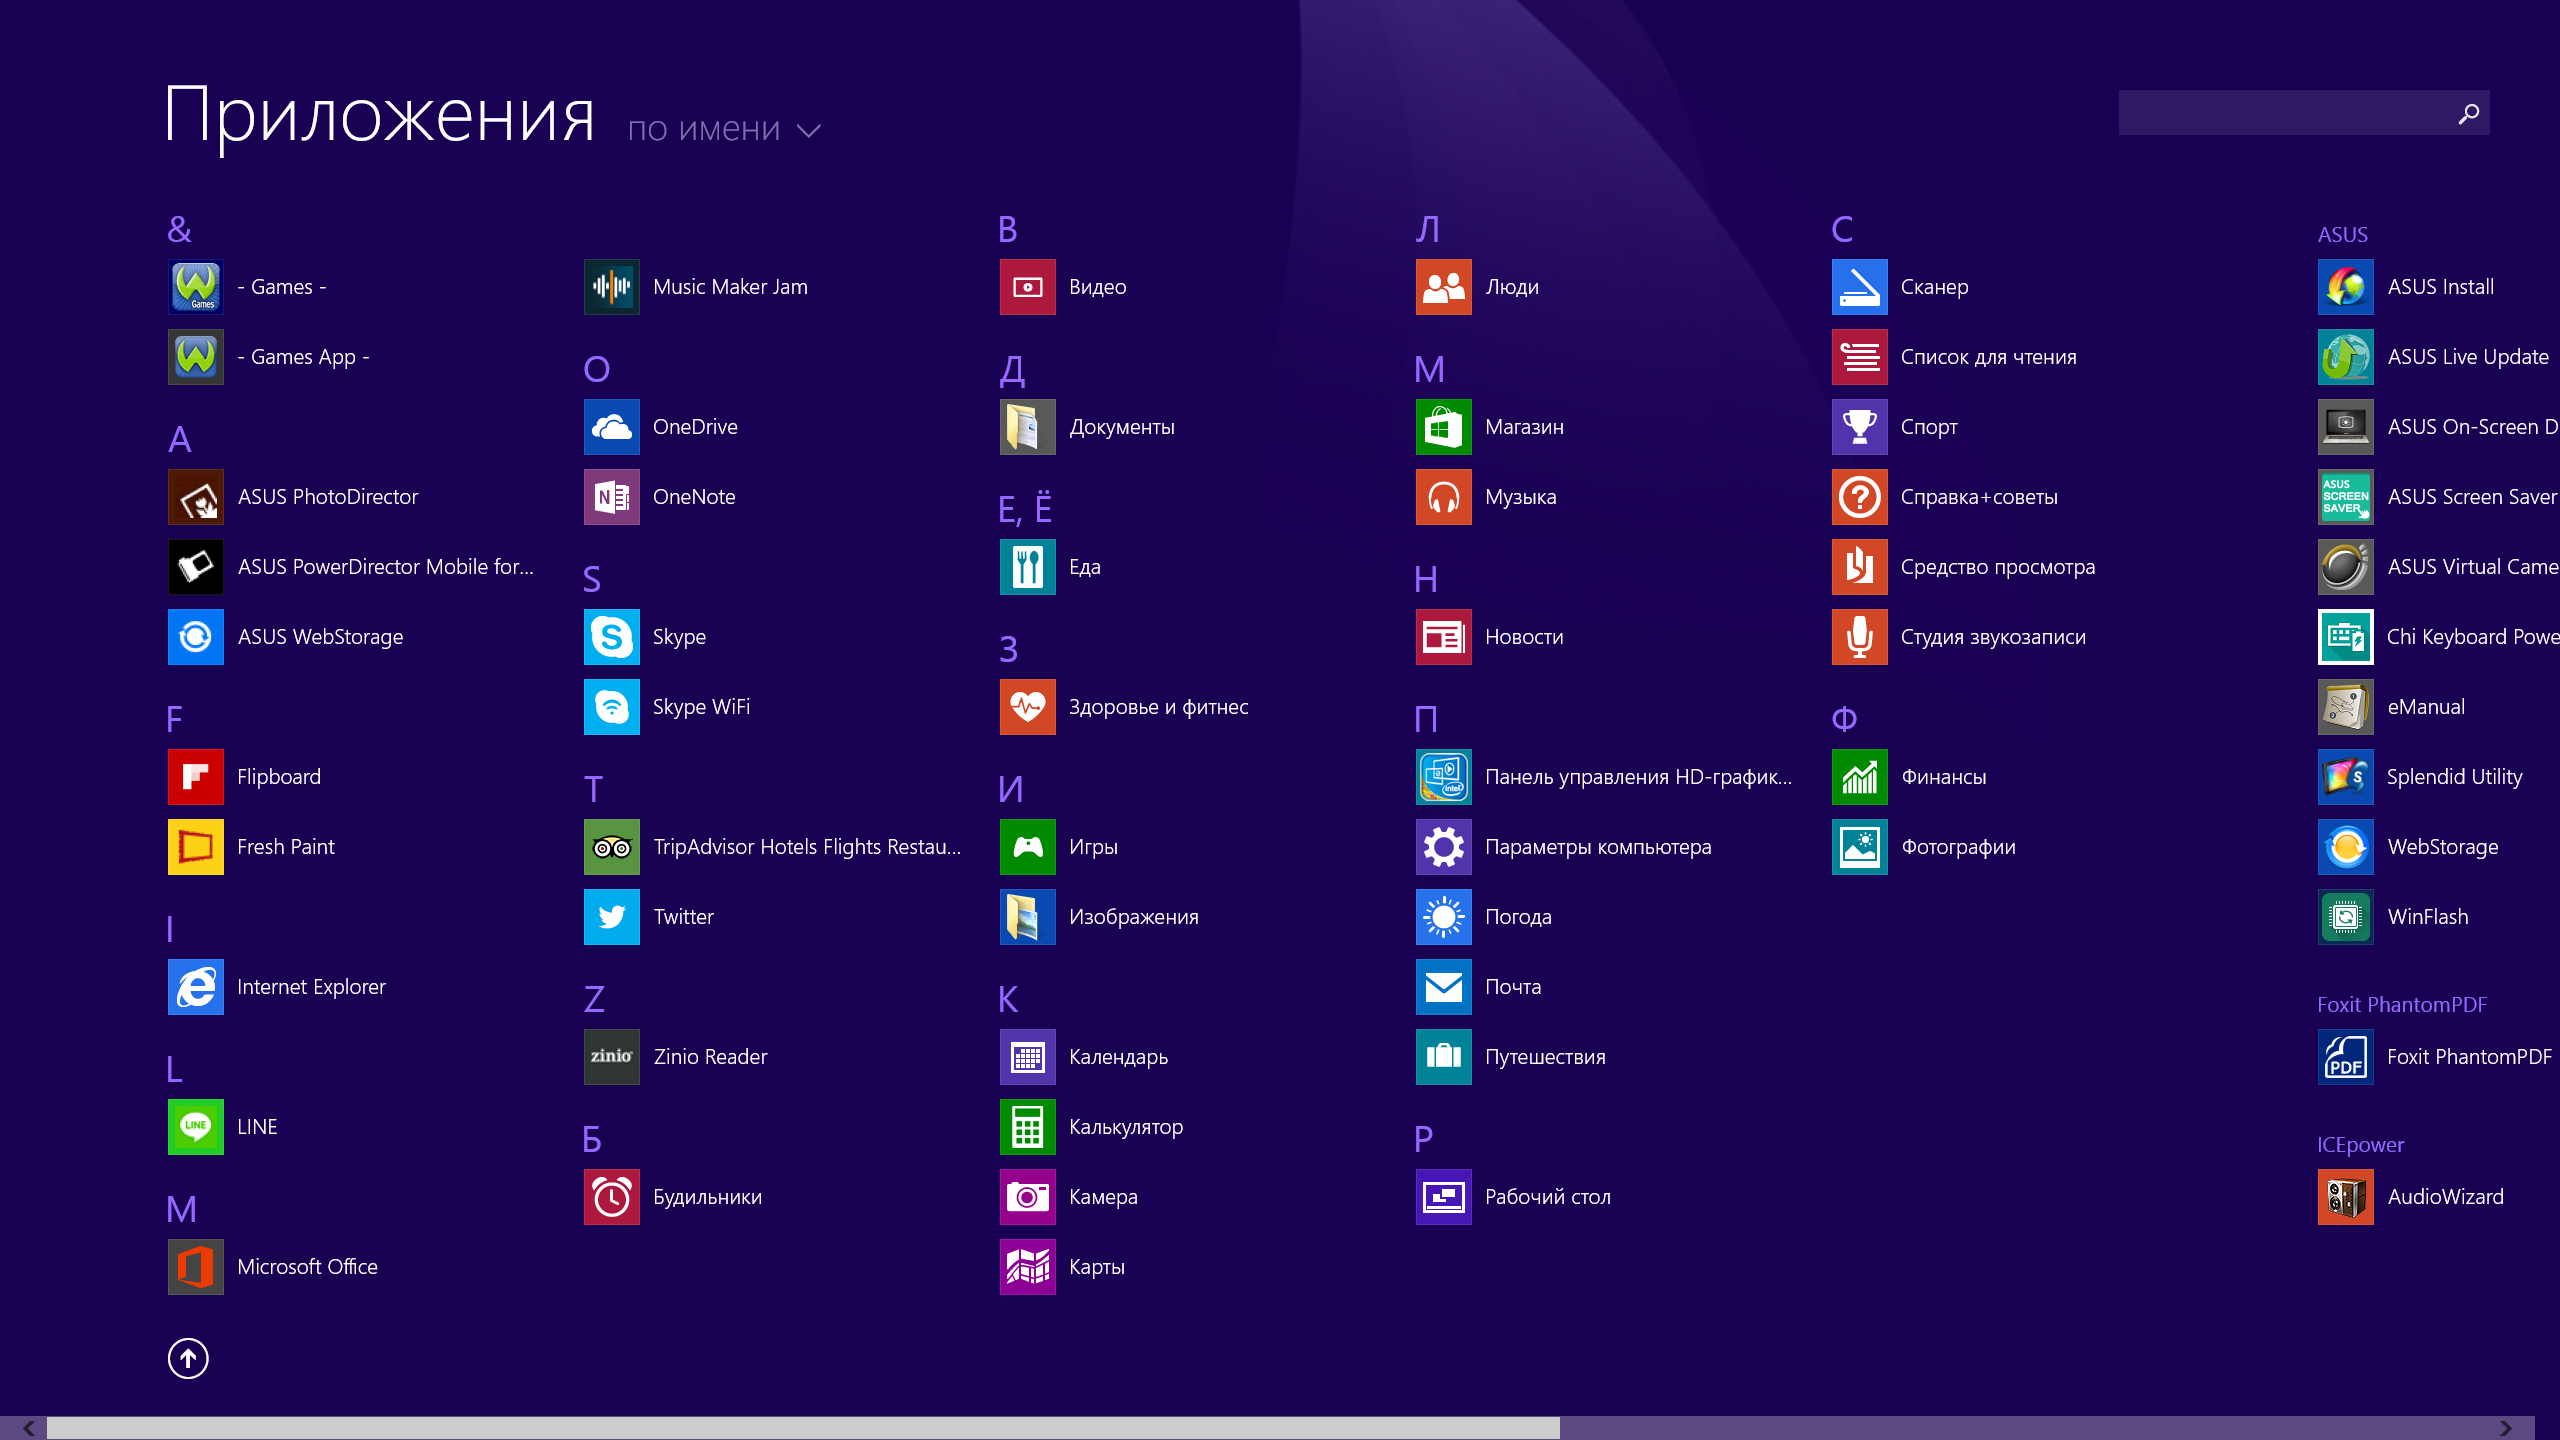Viewport: 2560px width, 1440px height.
Task: Open '- Games App -' label
Action: 303,357
